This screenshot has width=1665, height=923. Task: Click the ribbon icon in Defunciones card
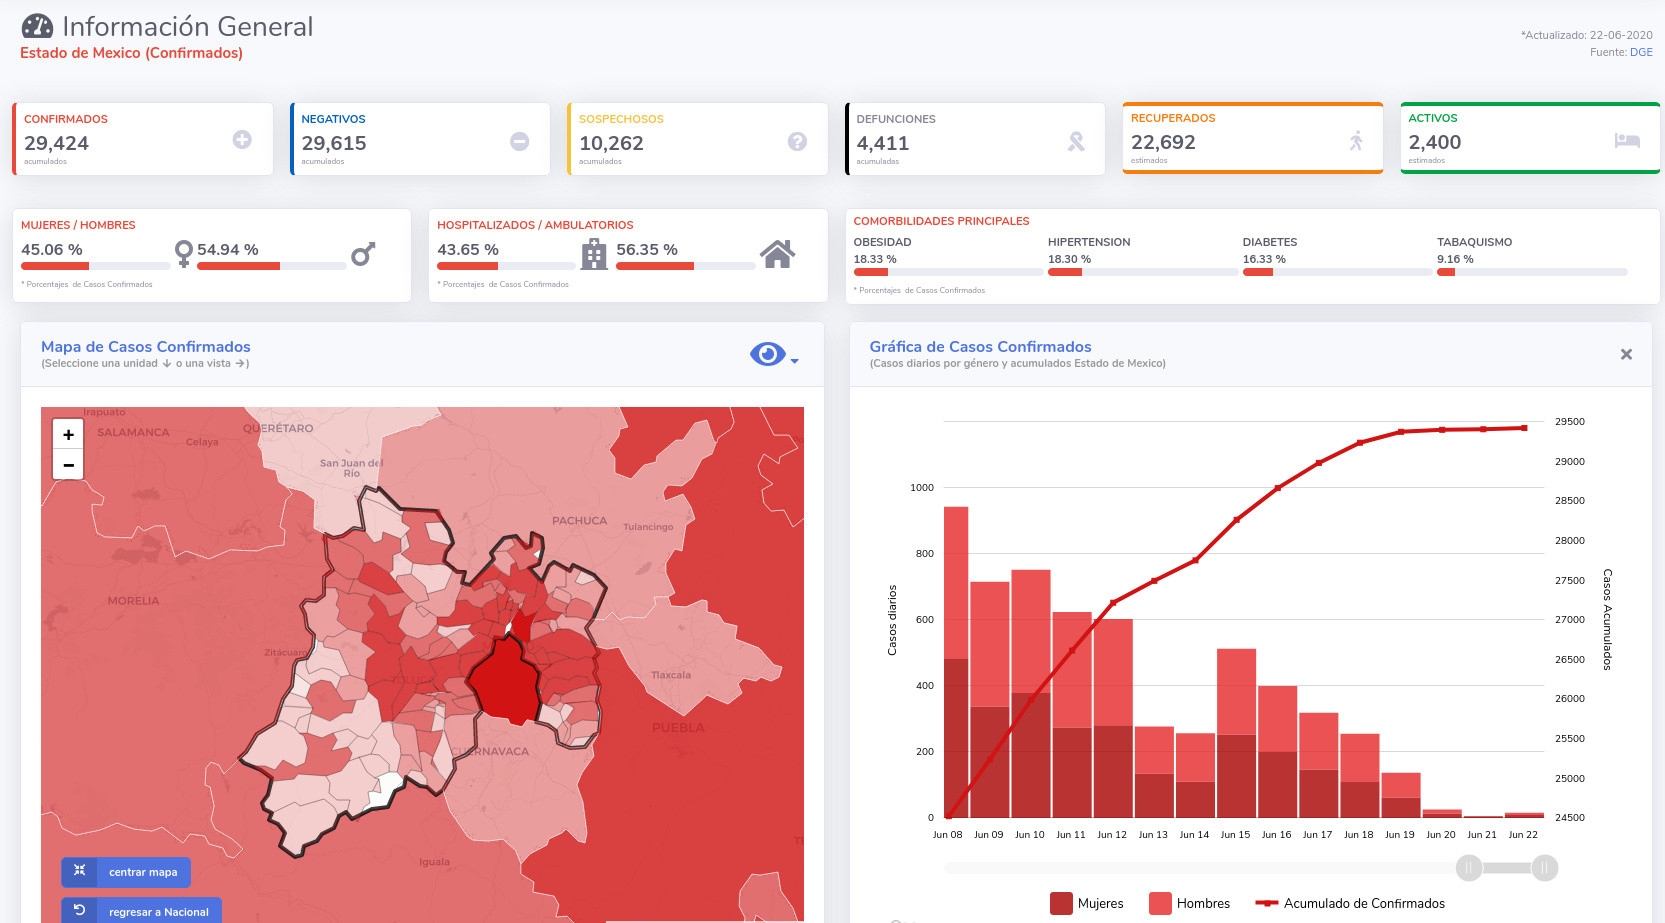[x=1076, y=142]
